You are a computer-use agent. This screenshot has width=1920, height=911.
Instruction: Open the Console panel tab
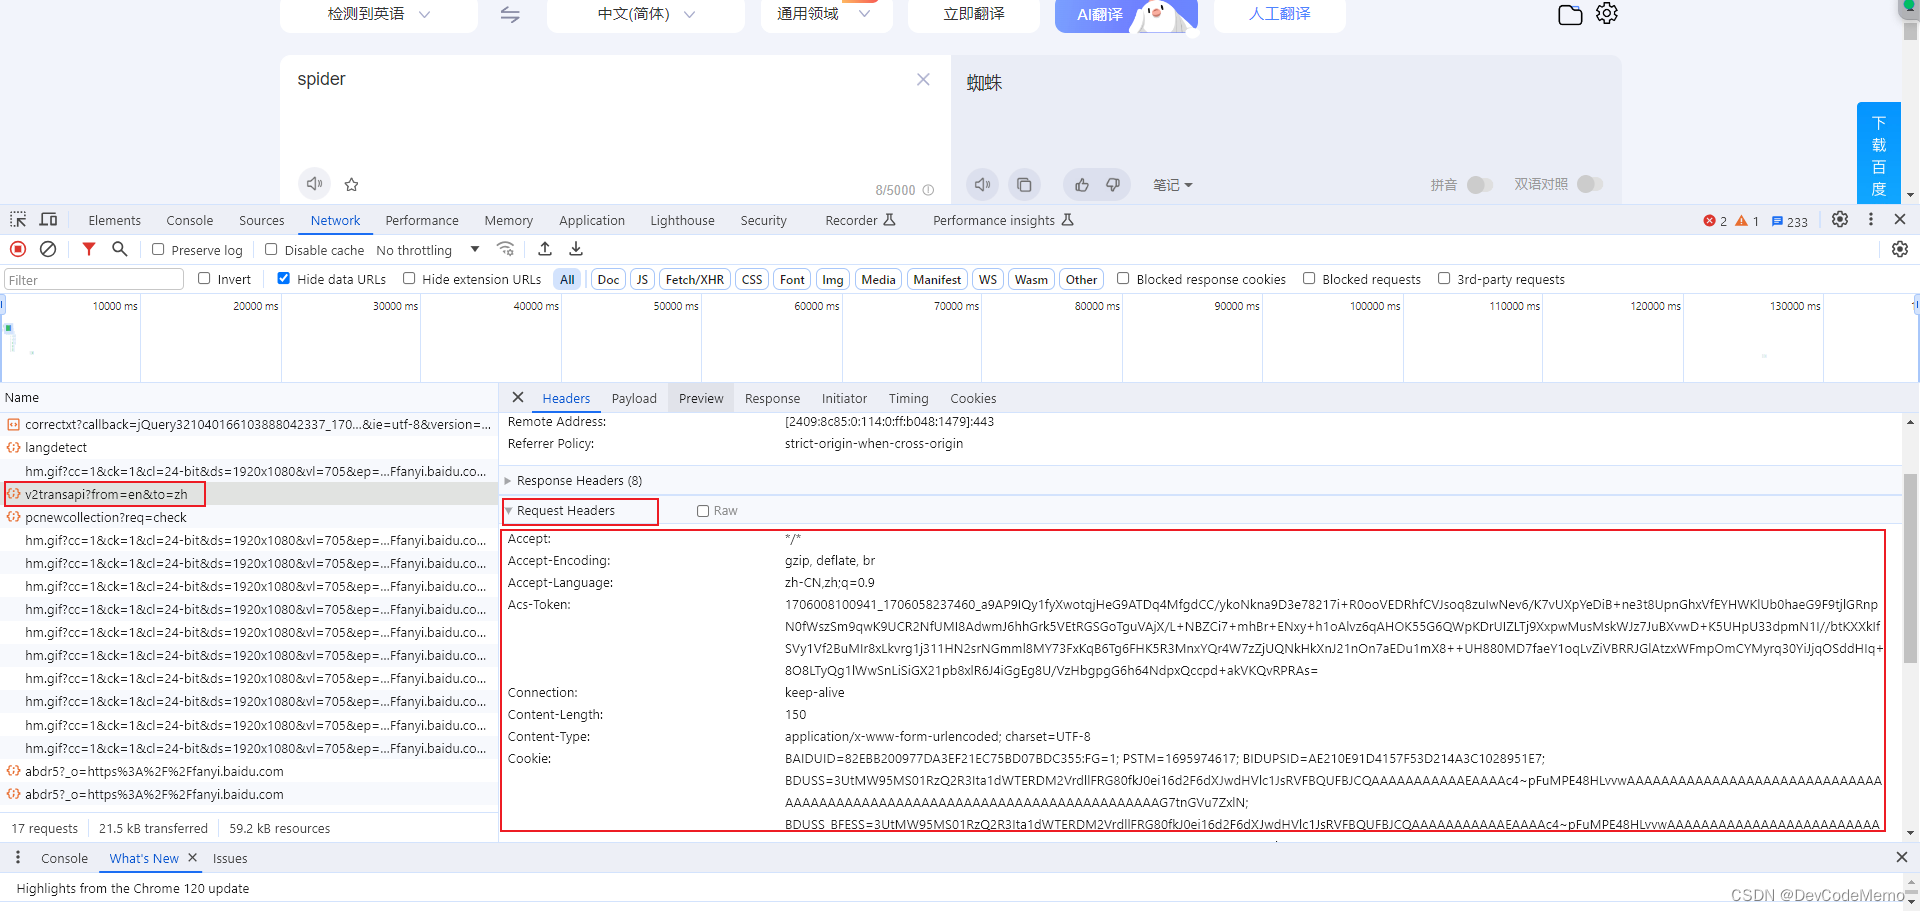pos(190,221)
